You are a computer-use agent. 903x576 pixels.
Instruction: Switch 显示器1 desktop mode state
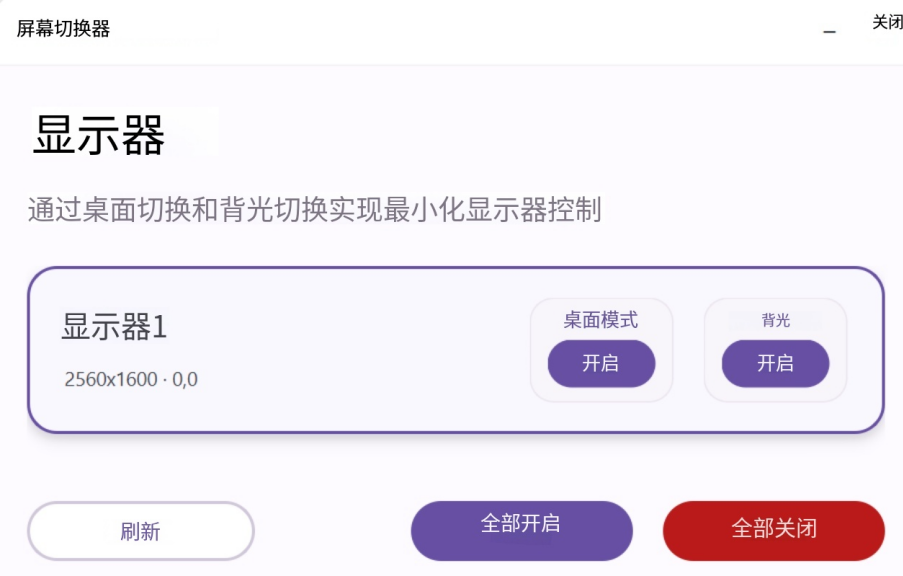[x=601, y=363]
